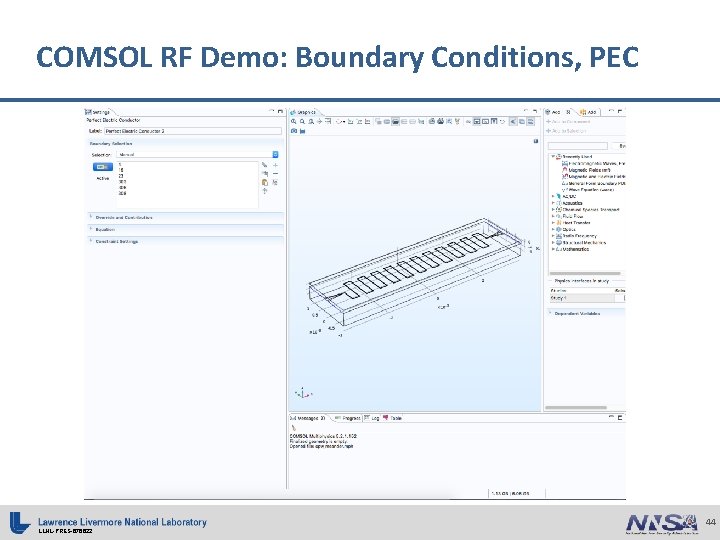Expand the Mathematics branch
Viewport: 720px width, 540px height.
pyautogui.click(x=553, y=249)
